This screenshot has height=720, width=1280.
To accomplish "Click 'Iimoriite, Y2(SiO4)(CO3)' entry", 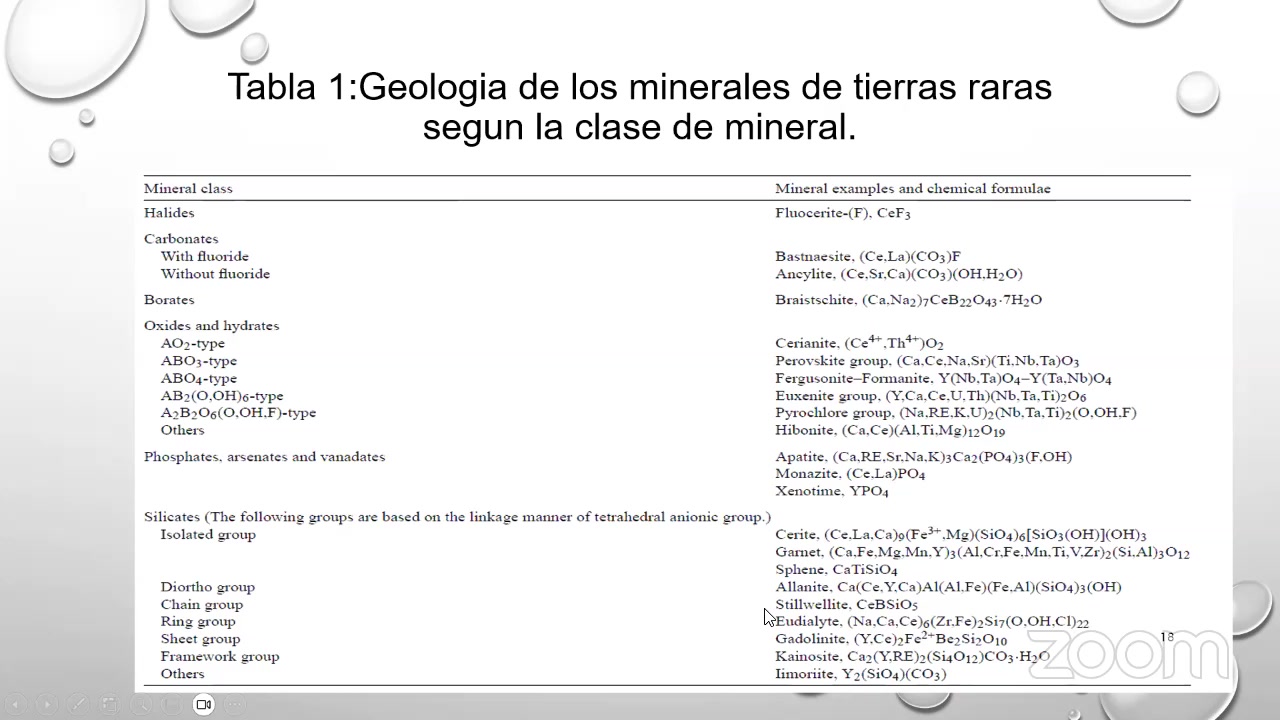I will [x=860, y=674].
